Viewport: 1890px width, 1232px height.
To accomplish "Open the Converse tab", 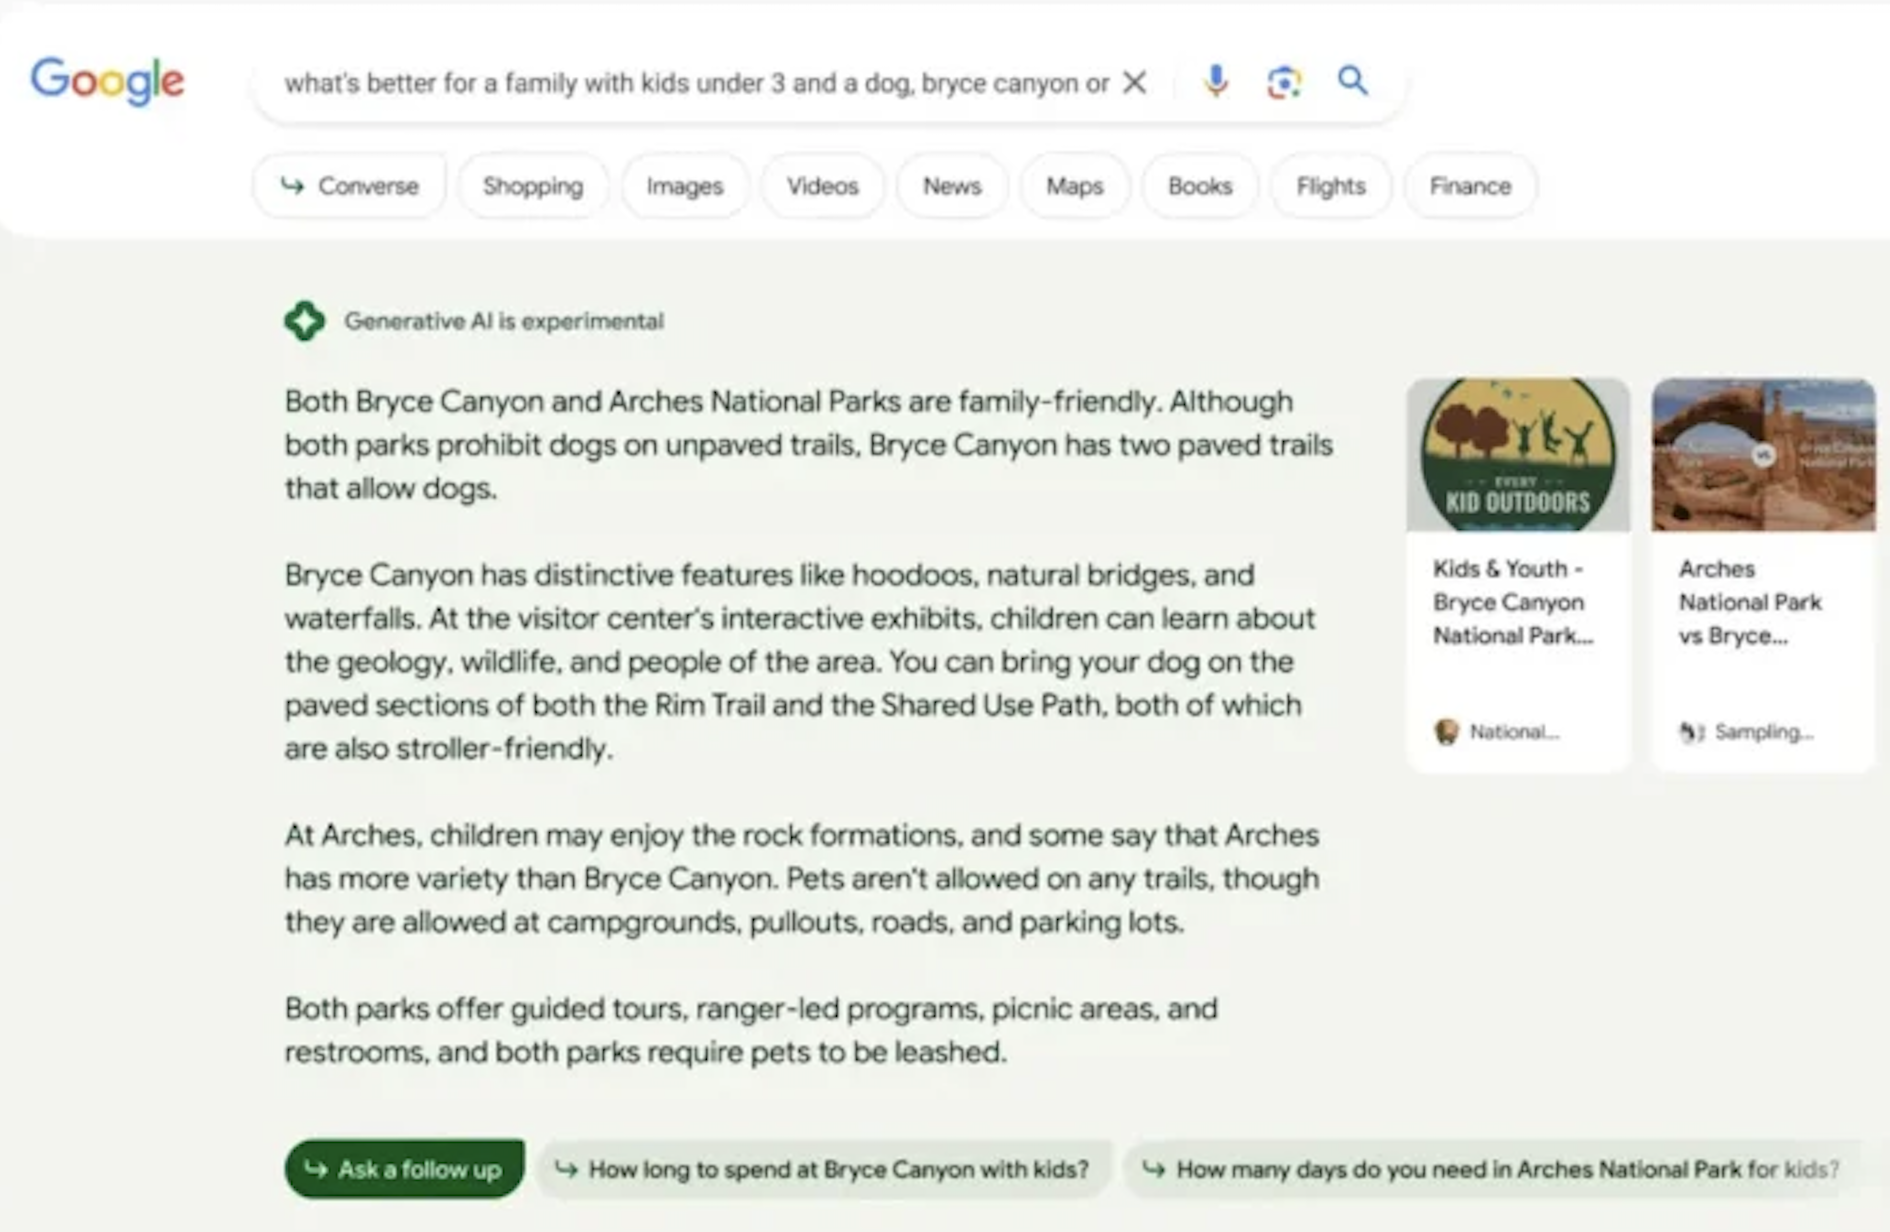I will point(349,186).
